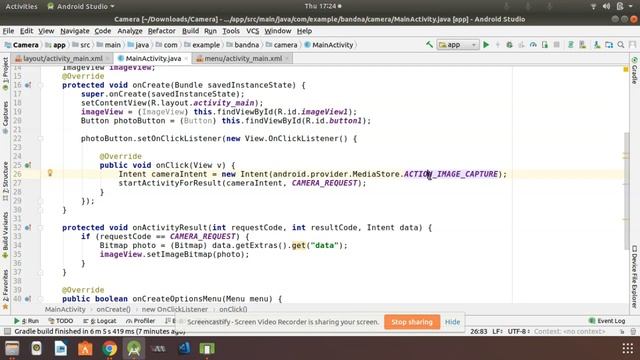Collapse the OnClickListener fold on line 22

click(40, 139)
